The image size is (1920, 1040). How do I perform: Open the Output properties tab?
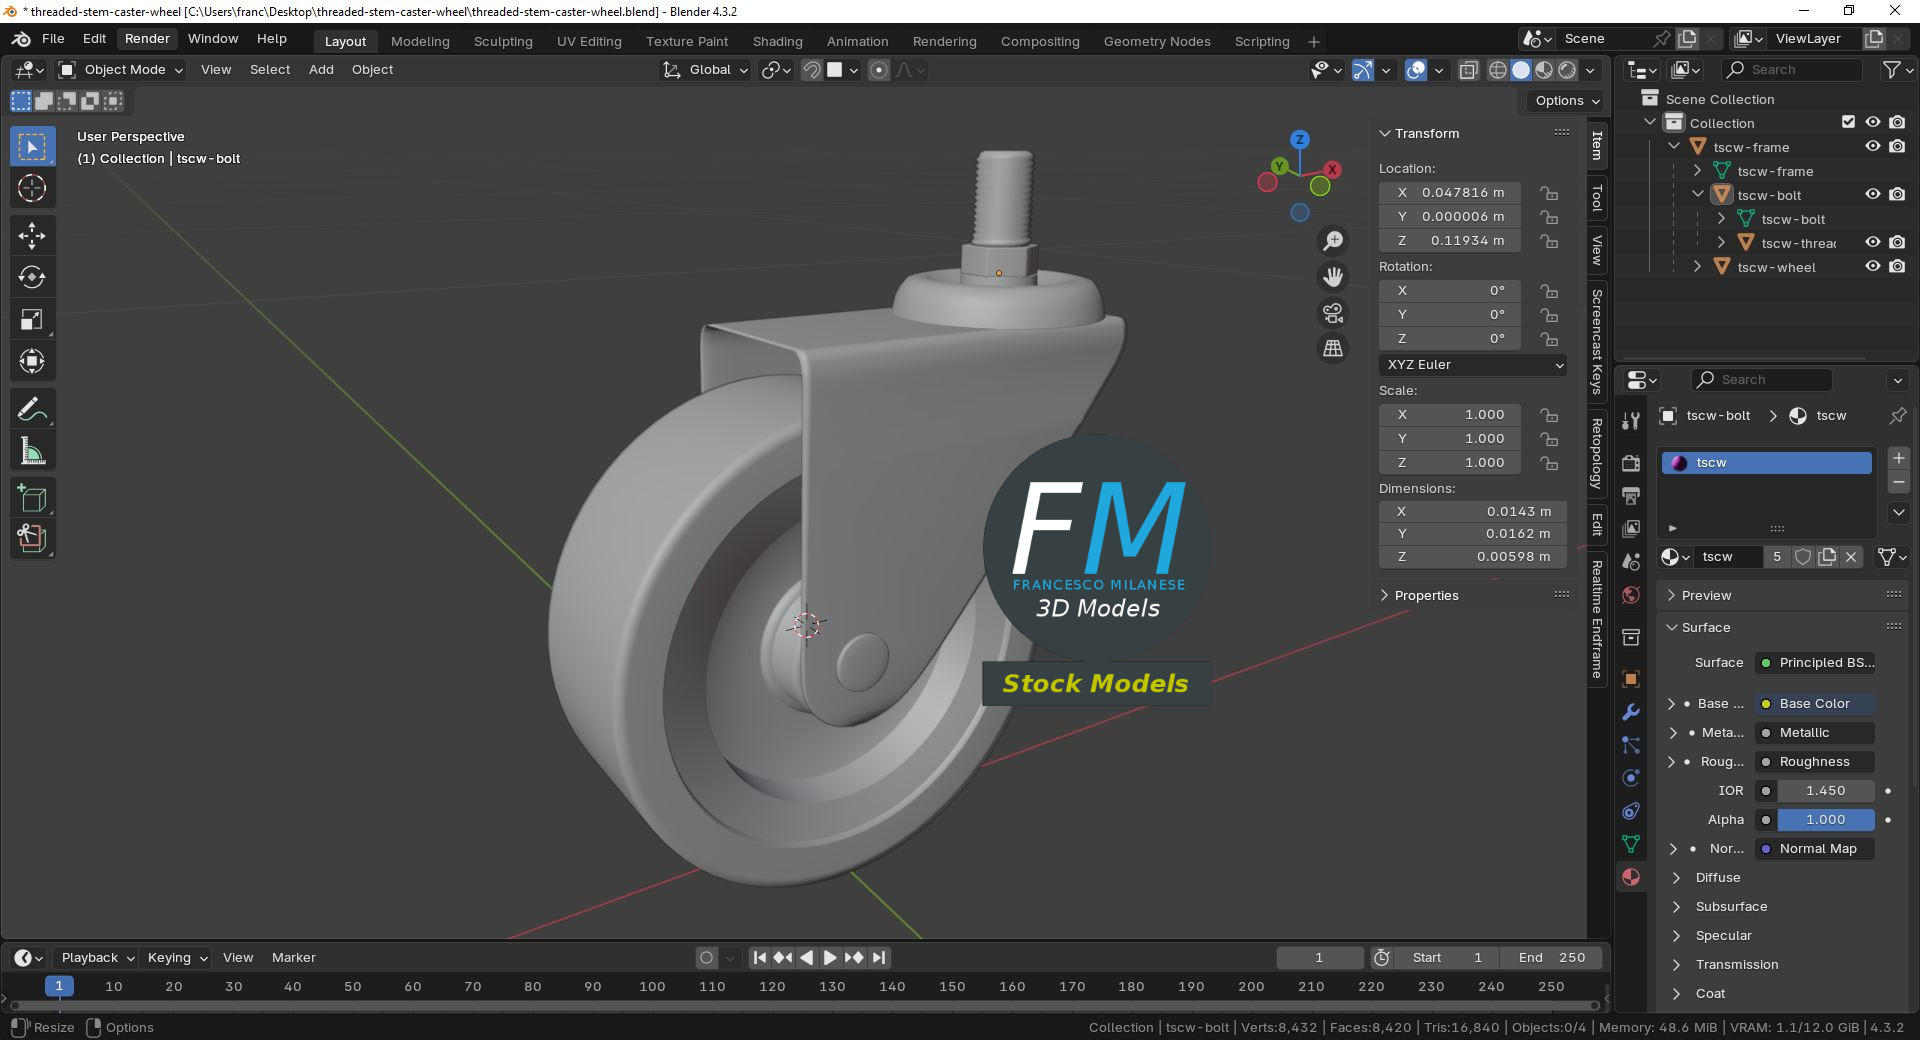(x=1631, y=496)
